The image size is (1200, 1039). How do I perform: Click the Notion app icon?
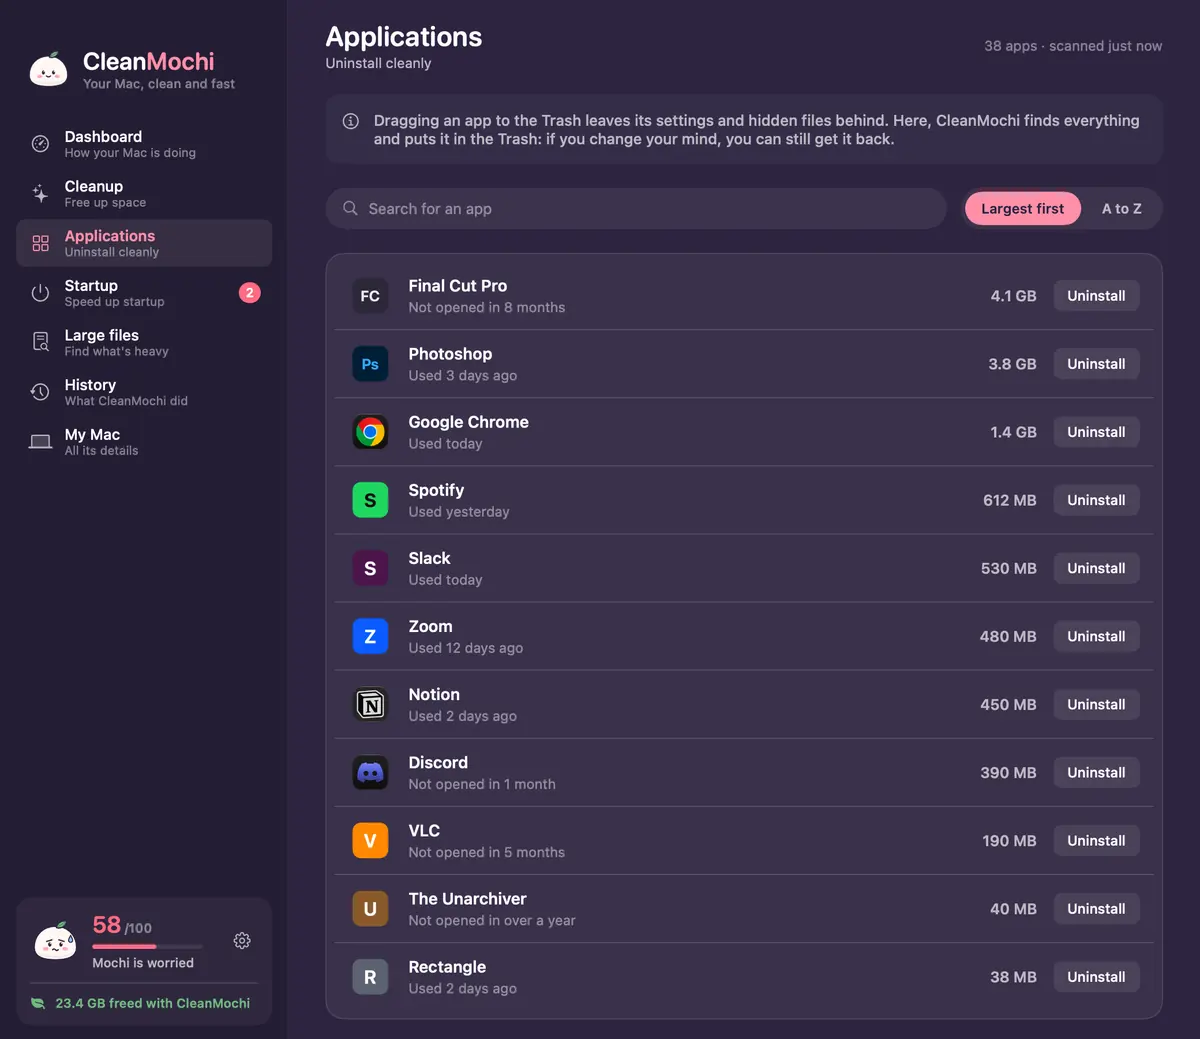370,704
